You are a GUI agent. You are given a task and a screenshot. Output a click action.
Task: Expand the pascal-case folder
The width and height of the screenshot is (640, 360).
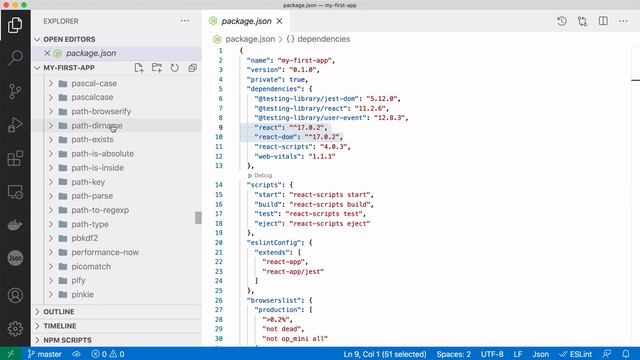(x=51, y=83)
